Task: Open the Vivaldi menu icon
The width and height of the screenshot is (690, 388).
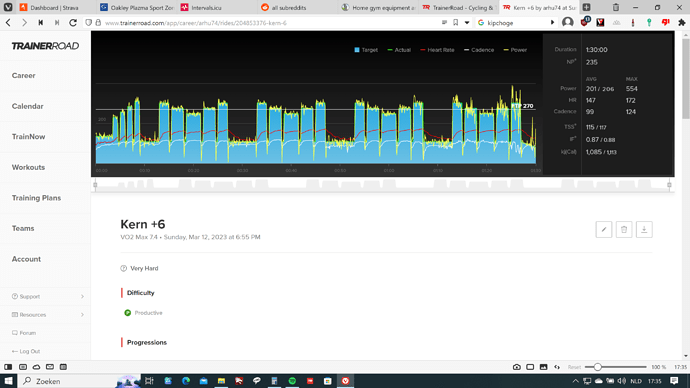Action: coord(8,7)
